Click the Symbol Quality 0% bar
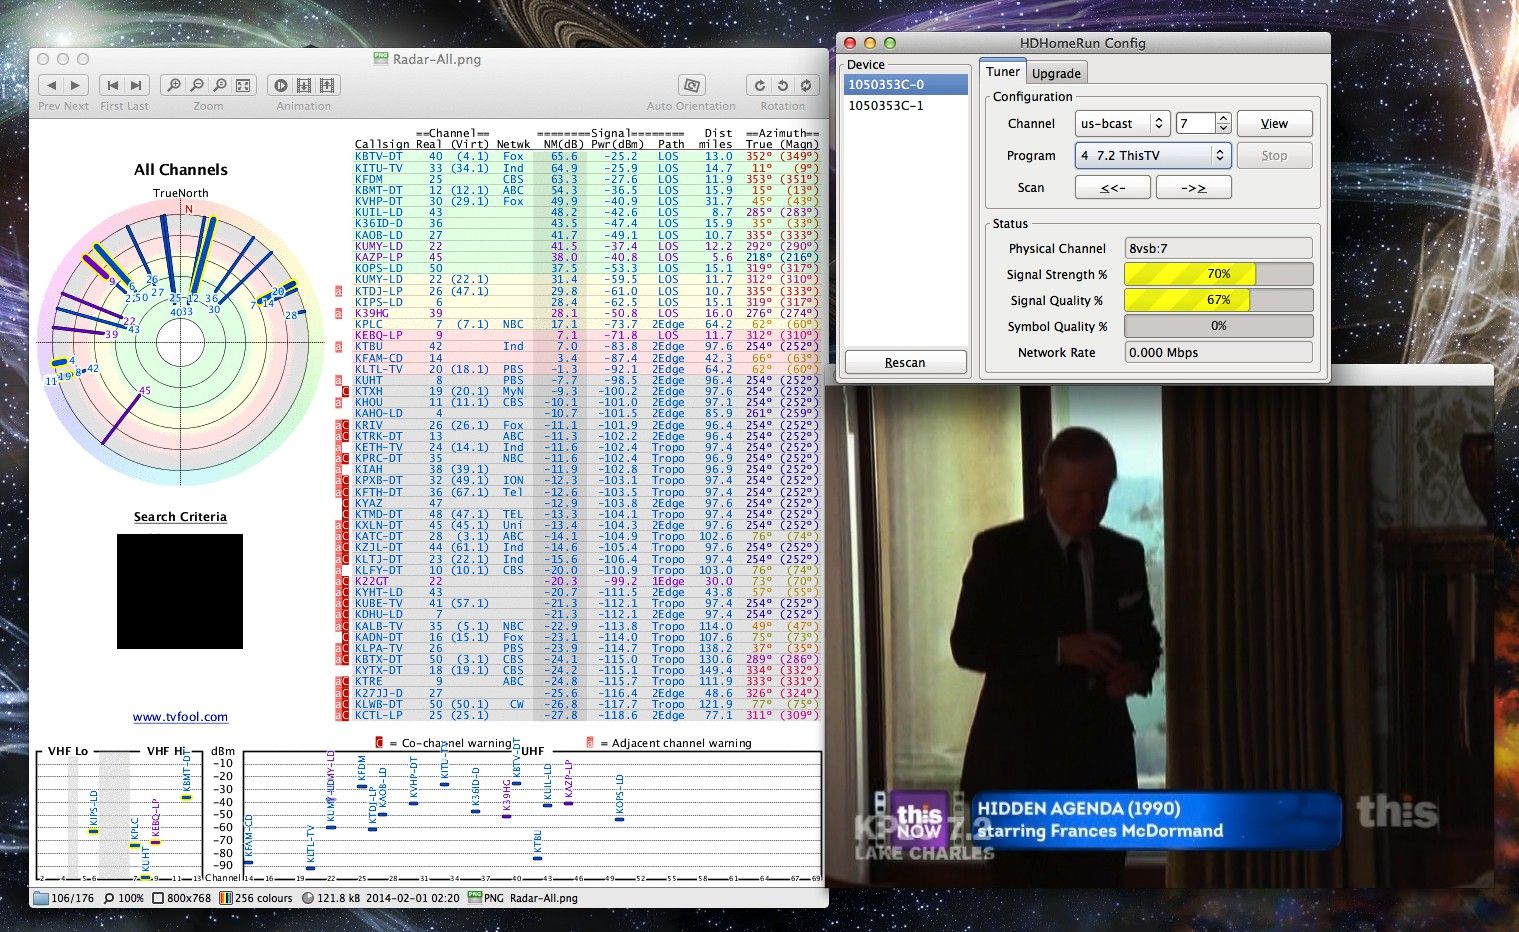This screenshot has height=932, width=1519. coord(1218,326)
